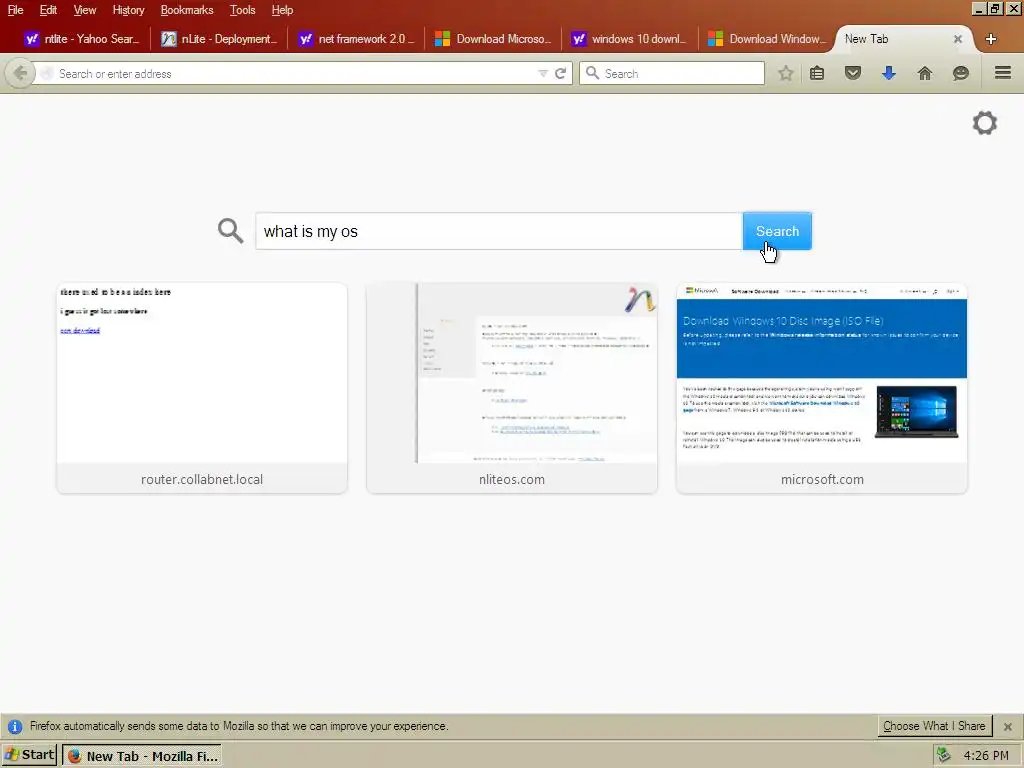The width and height of the screenshot is (1024, 768).
Task: Open the Bookmarks menu
Action: click(x=187, y=10)
